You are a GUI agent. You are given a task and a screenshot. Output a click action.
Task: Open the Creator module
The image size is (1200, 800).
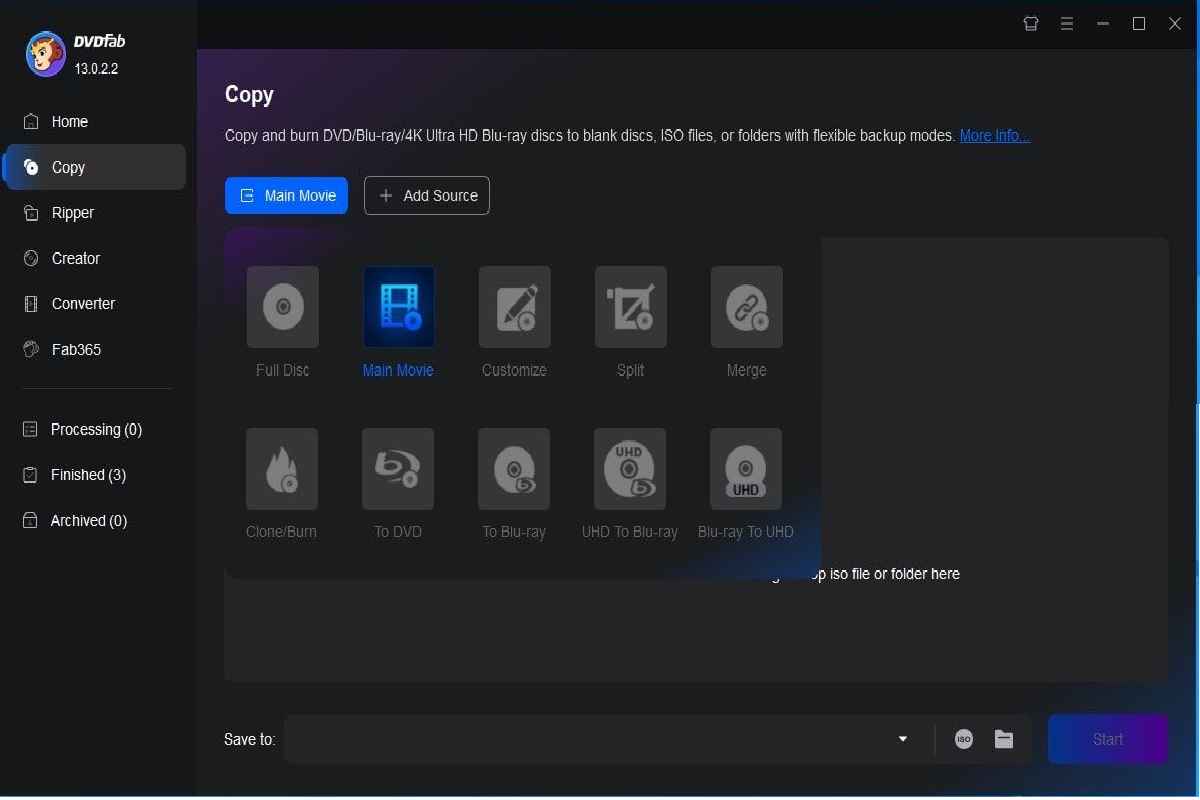[95, 258]
